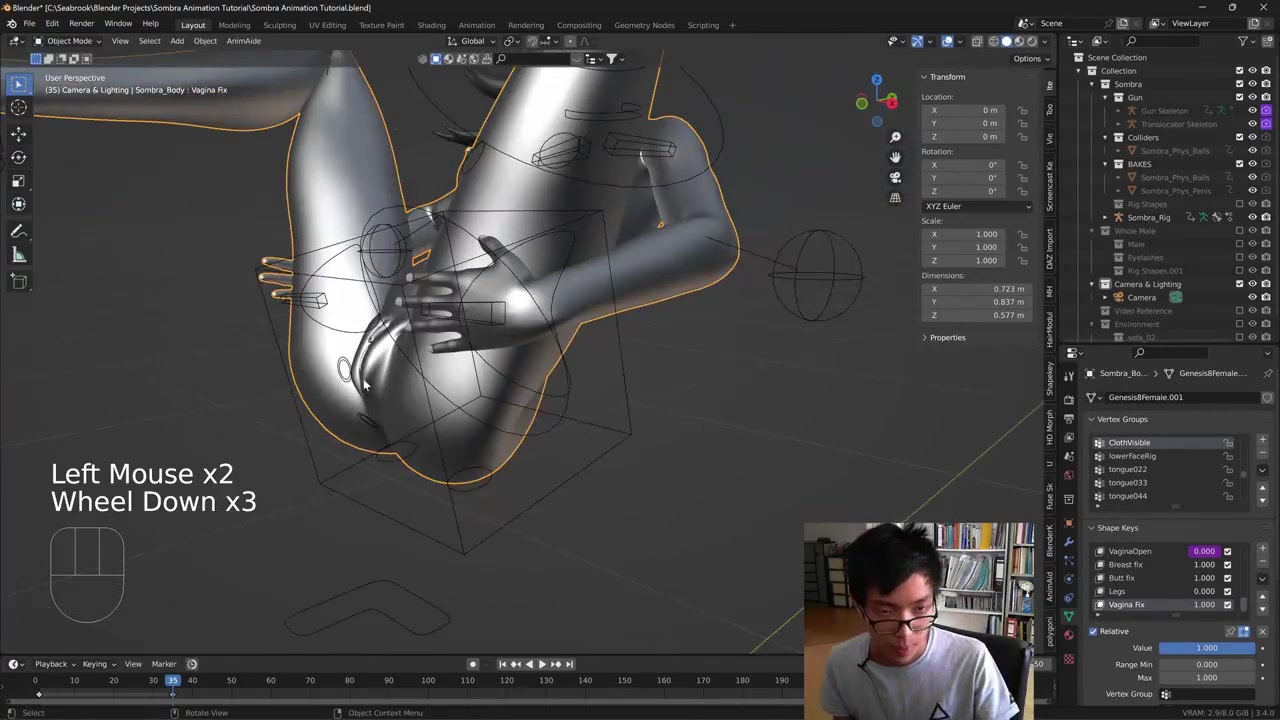
Task: Click the Options button in viewport header
Action: (x=1030, y=59)
